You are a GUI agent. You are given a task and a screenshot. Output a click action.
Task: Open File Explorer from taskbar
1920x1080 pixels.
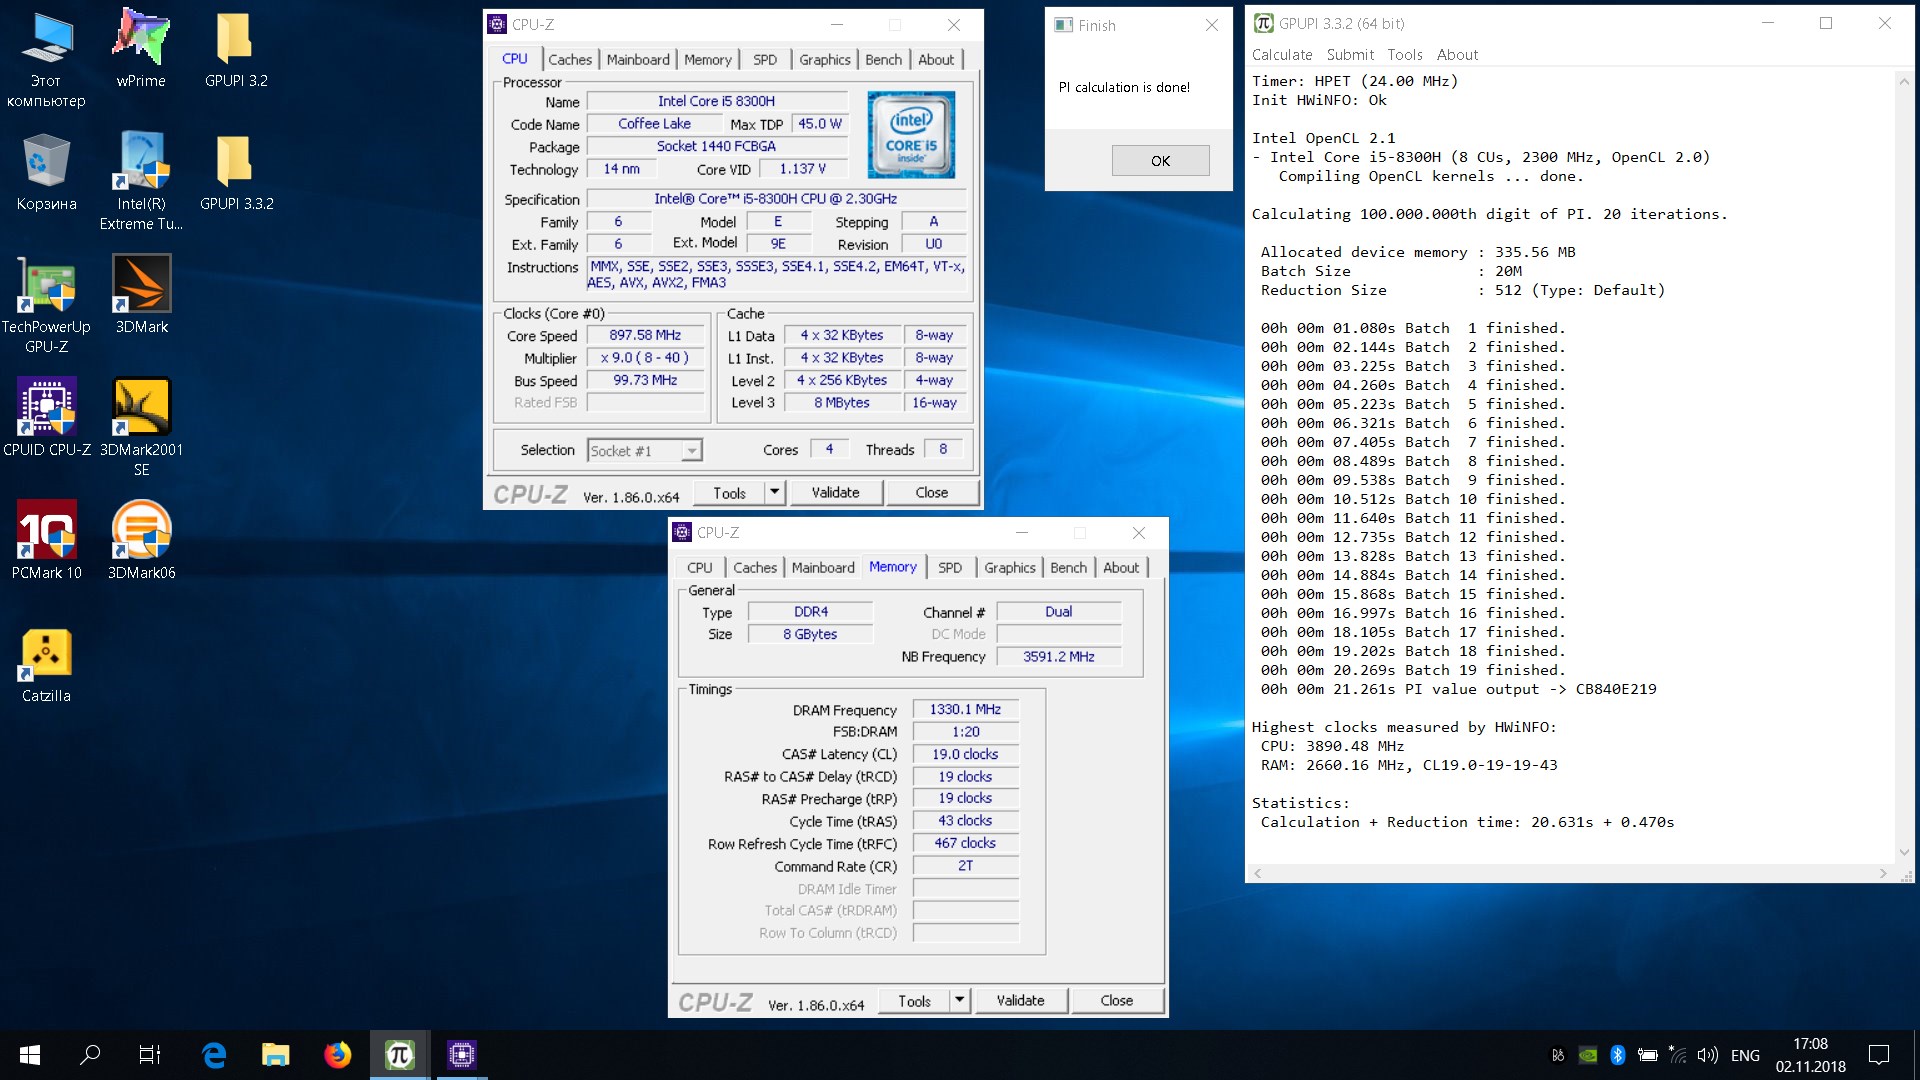pos(275,1055)
